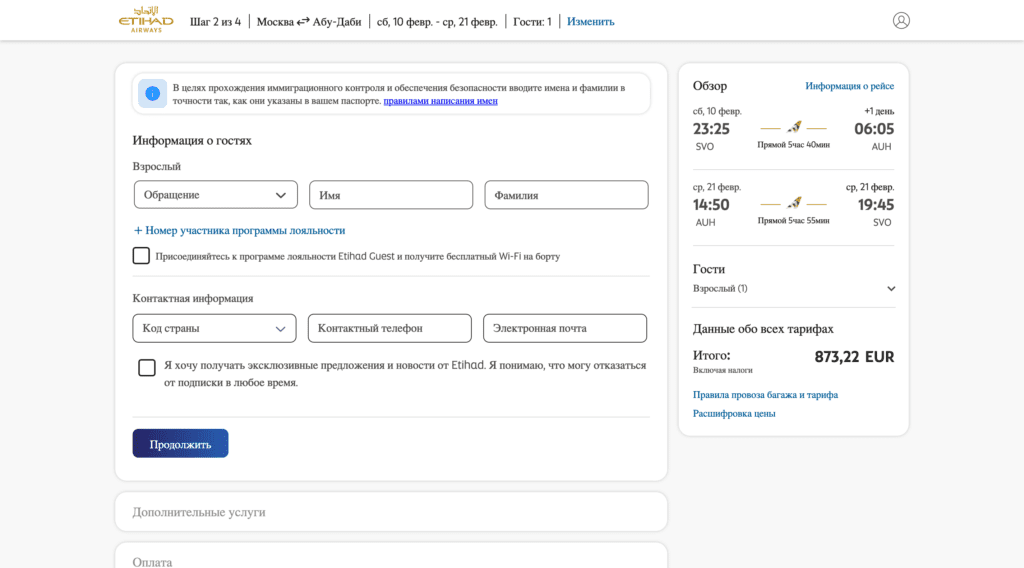Open Информация о рейсе link
This screenshot has width=1024, height=568.
click(x=850, y=86)
